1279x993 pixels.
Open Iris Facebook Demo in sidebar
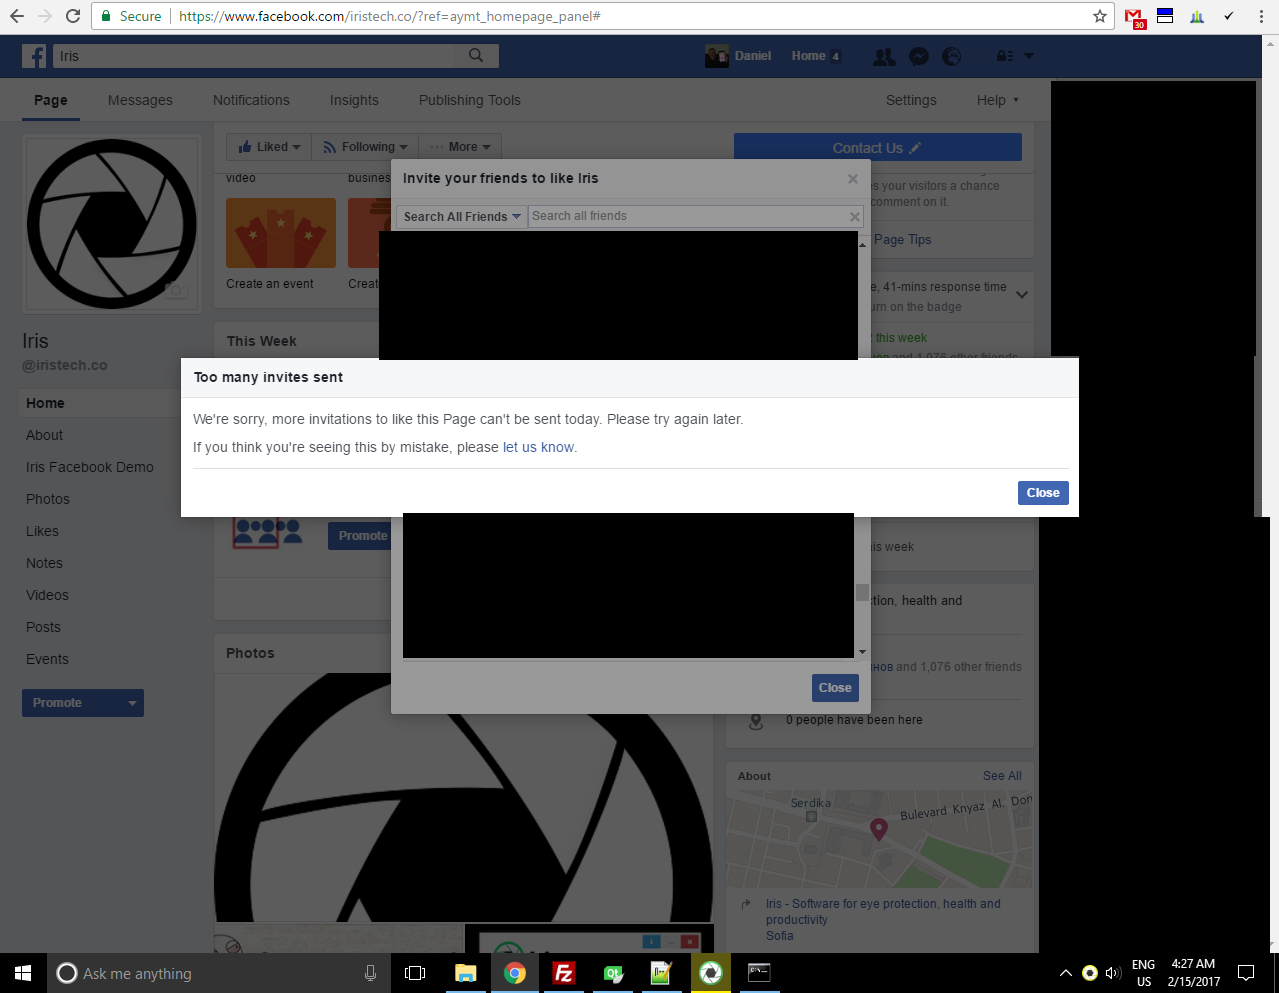(90, 467)
